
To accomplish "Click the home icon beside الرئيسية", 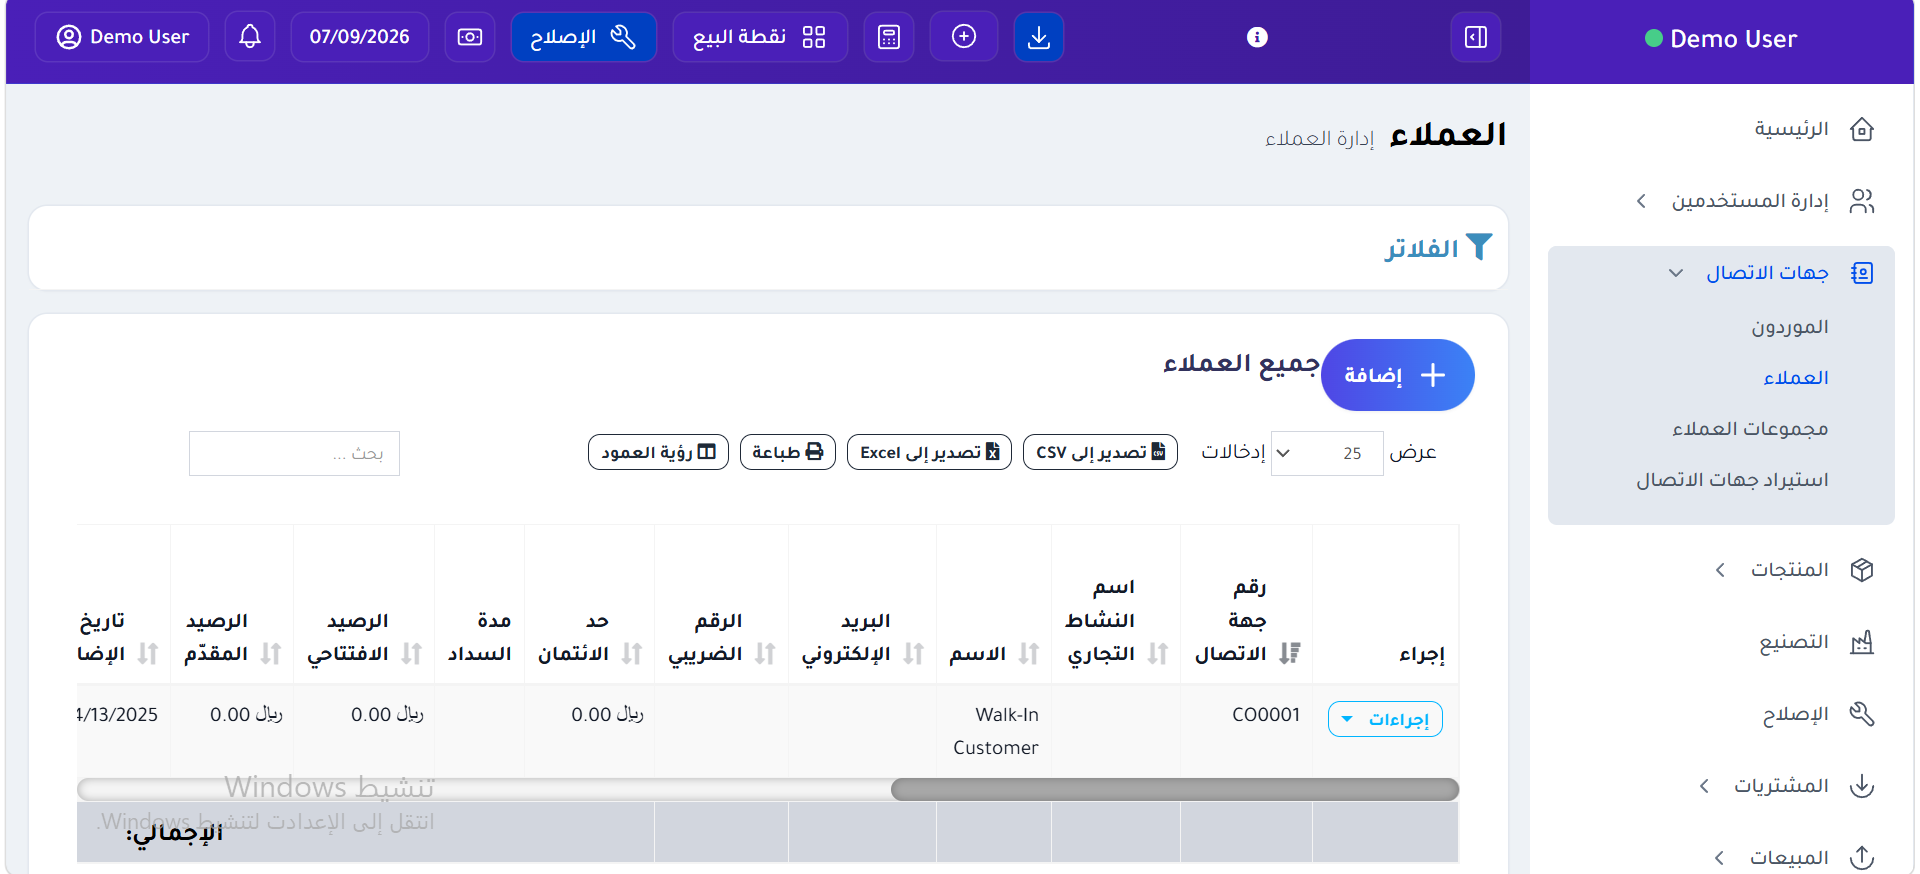I will click(1862, 129).
